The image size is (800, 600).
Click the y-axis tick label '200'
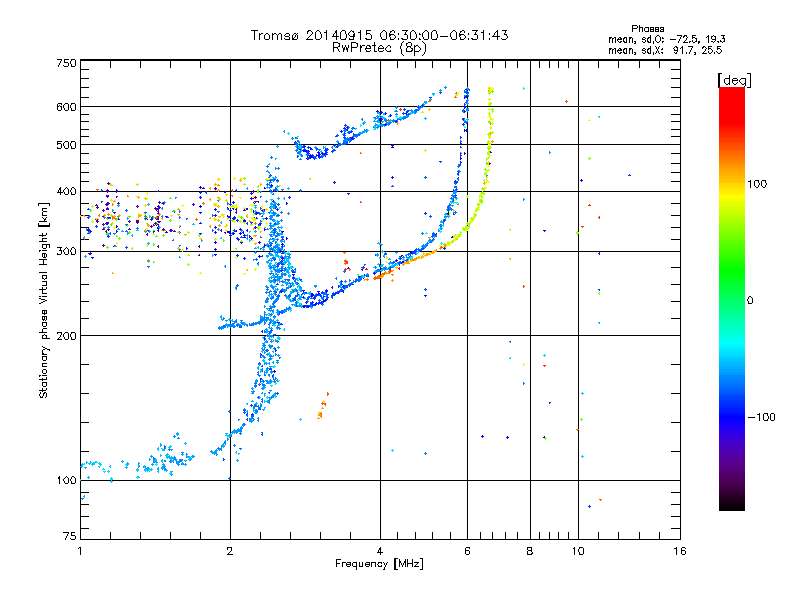pyautogui.click(x=66, y=336)
